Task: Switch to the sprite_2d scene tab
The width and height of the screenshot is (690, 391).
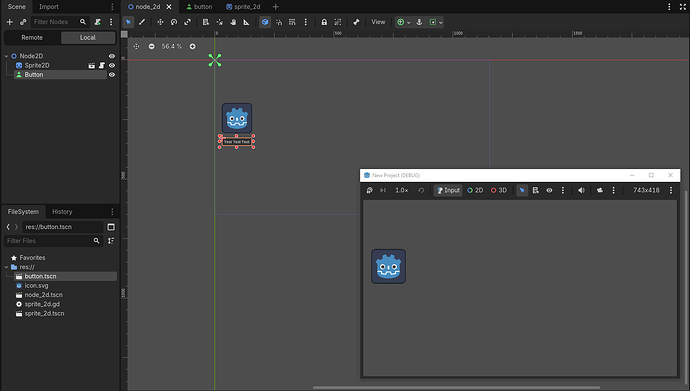Action: click(x=243, y=7)
